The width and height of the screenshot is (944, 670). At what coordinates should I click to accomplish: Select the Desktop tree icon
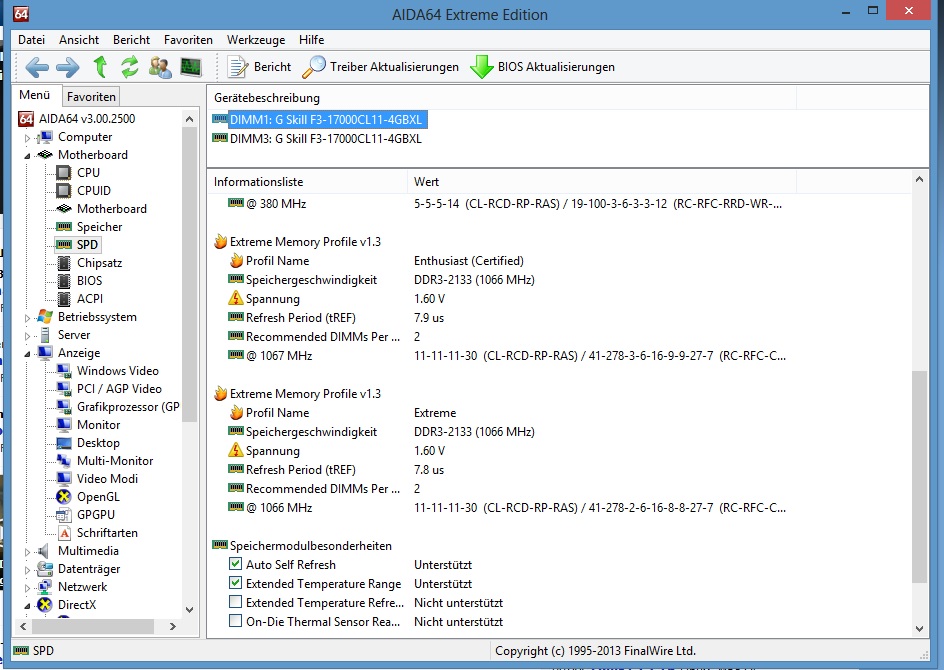63,444
